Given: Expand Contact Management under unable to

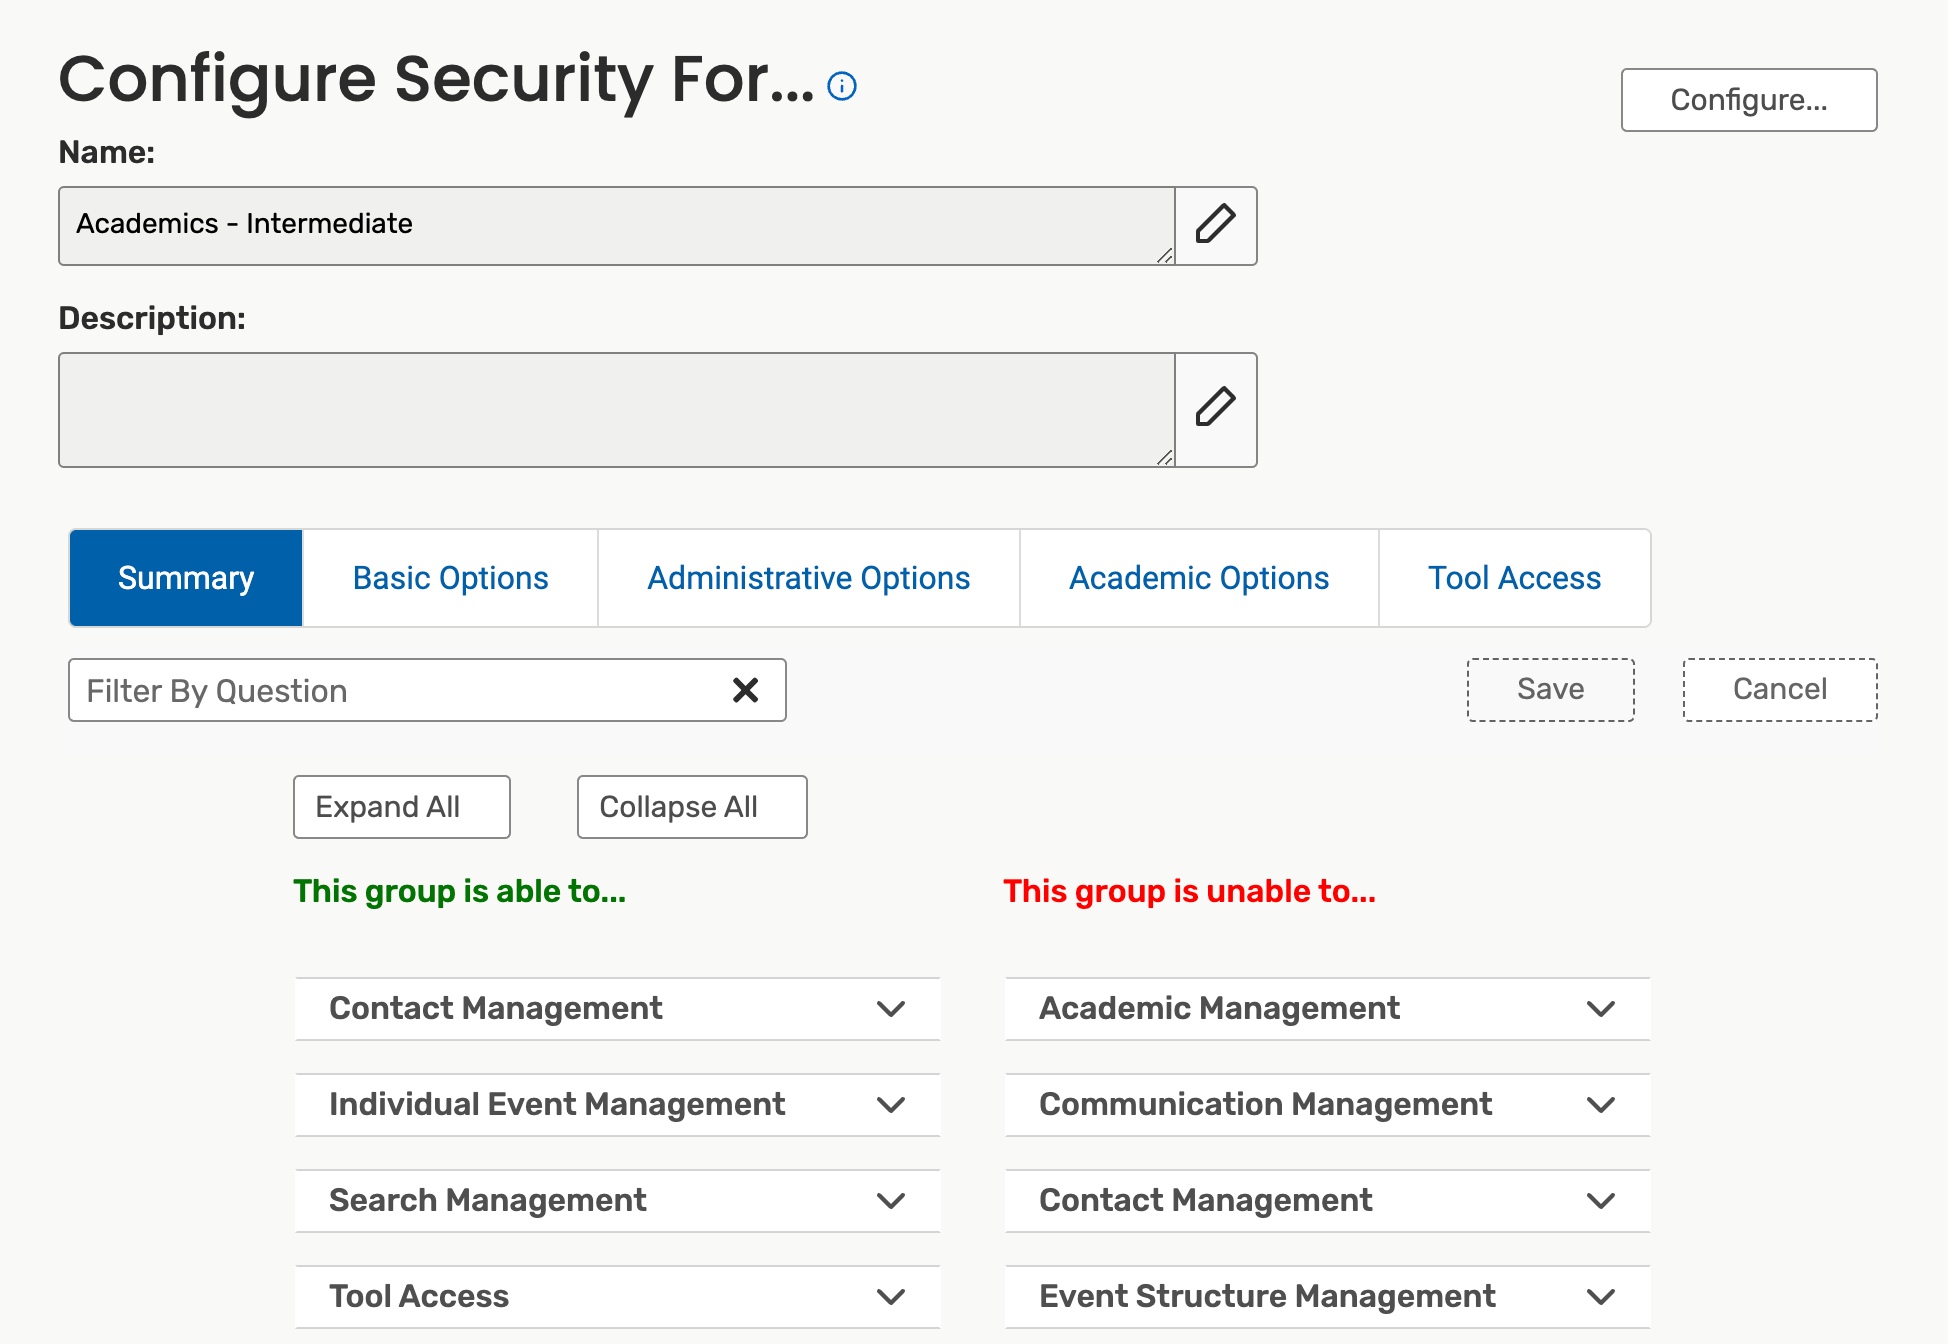Looking at the screenshot, I should [x=1327, y=1201].
